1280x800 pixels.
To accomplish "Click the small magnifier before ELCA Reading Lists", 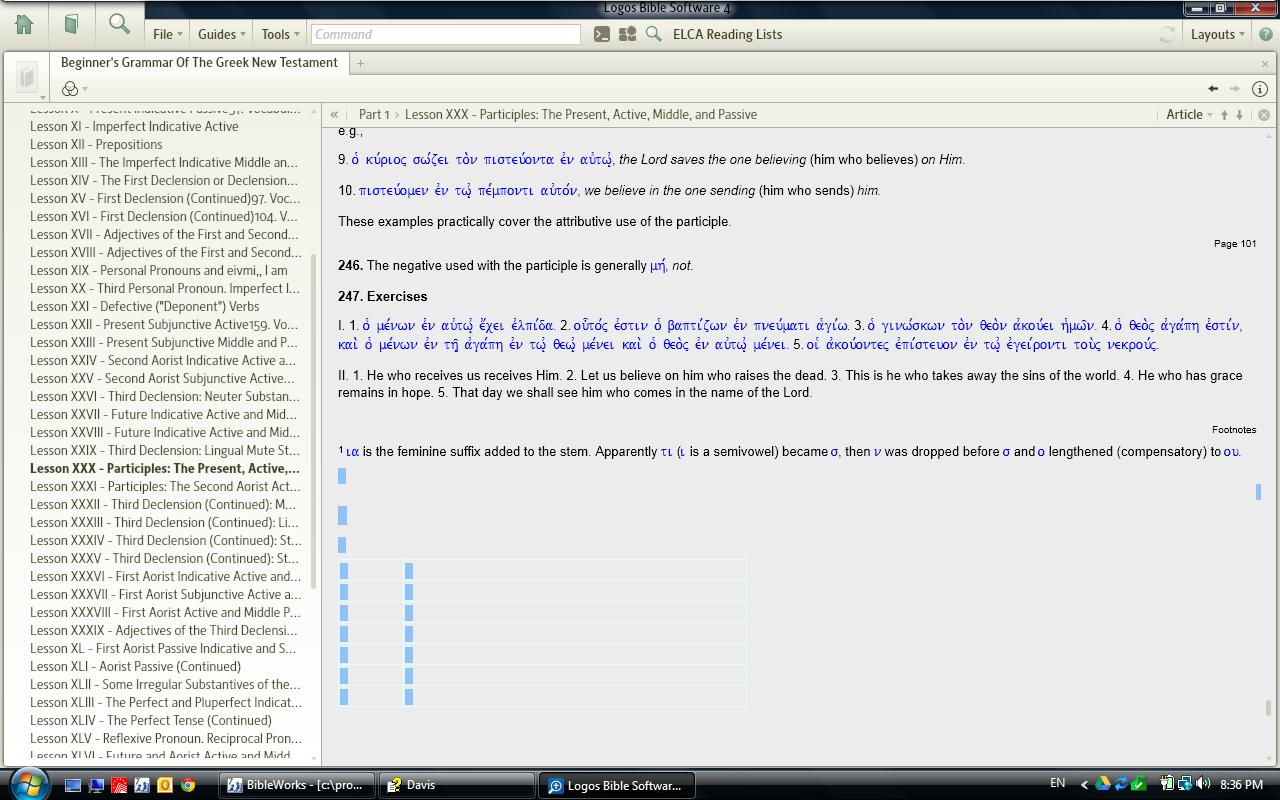I will pyautogui.click(x=653, y=34).
